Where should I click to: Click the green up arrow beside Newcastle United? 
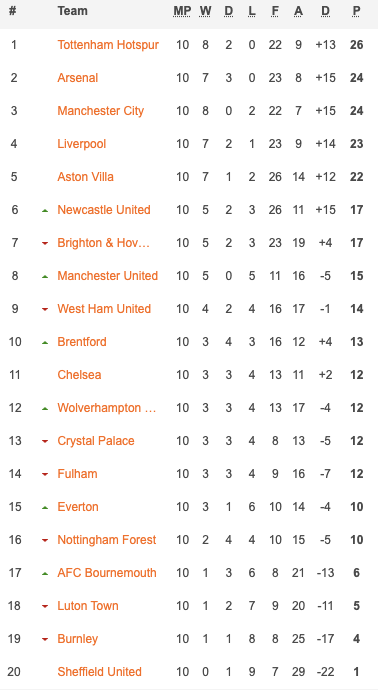point(44,211)
